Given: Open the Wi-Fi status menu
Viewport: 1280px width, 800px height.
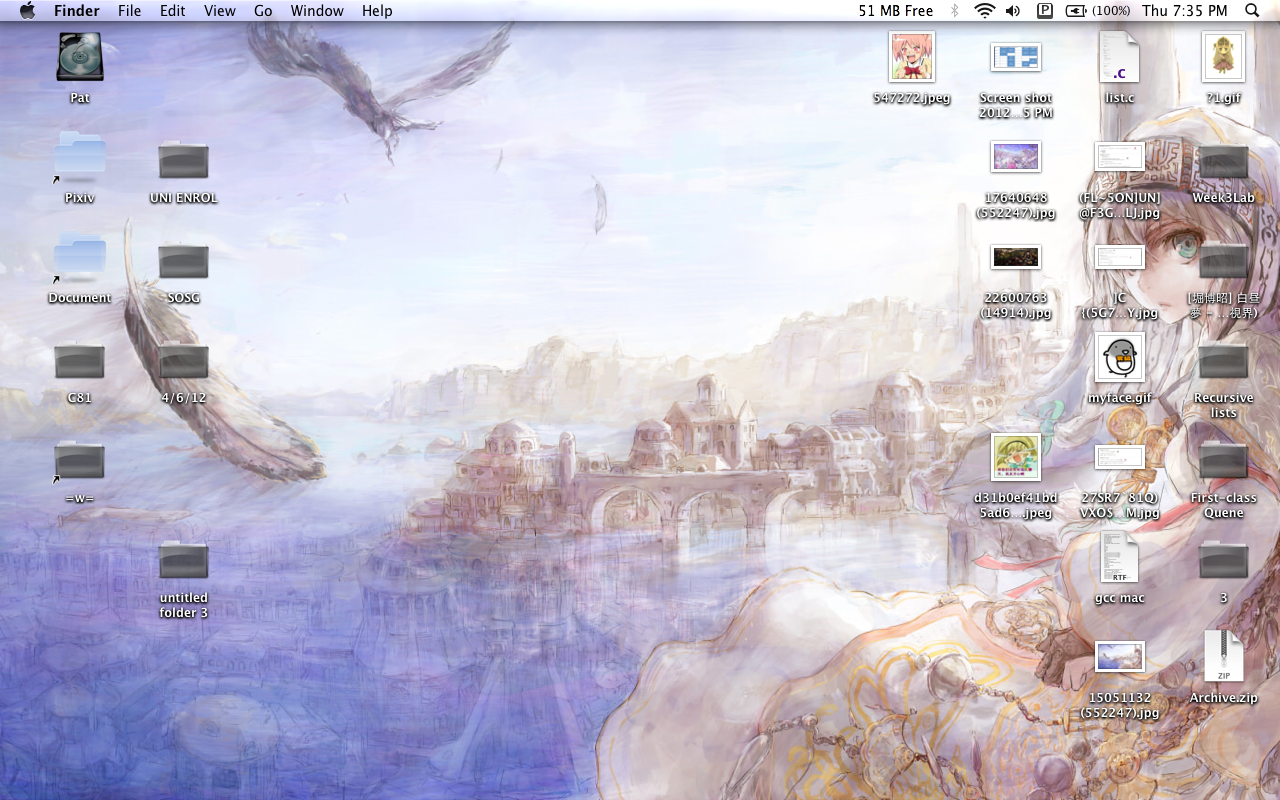Looking at the screenshot, I should click(985, 11).
